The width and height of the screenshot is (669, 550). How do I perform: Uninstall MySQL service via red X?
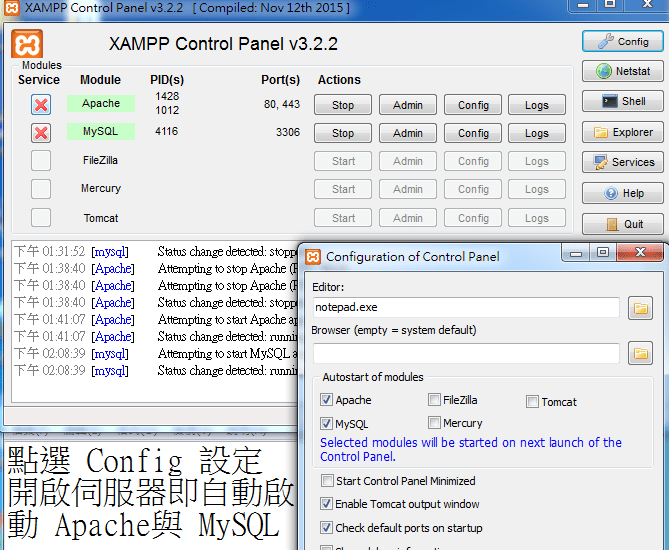41,133
